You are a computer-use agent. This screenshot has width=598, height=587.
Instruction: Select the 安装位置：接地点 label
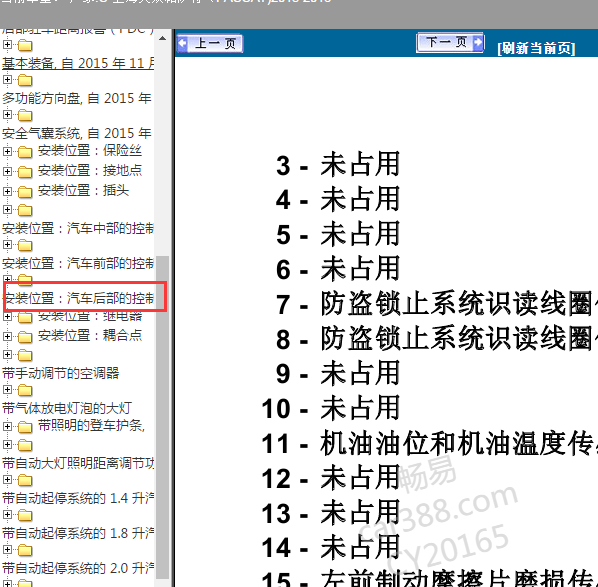coord(90,170)
